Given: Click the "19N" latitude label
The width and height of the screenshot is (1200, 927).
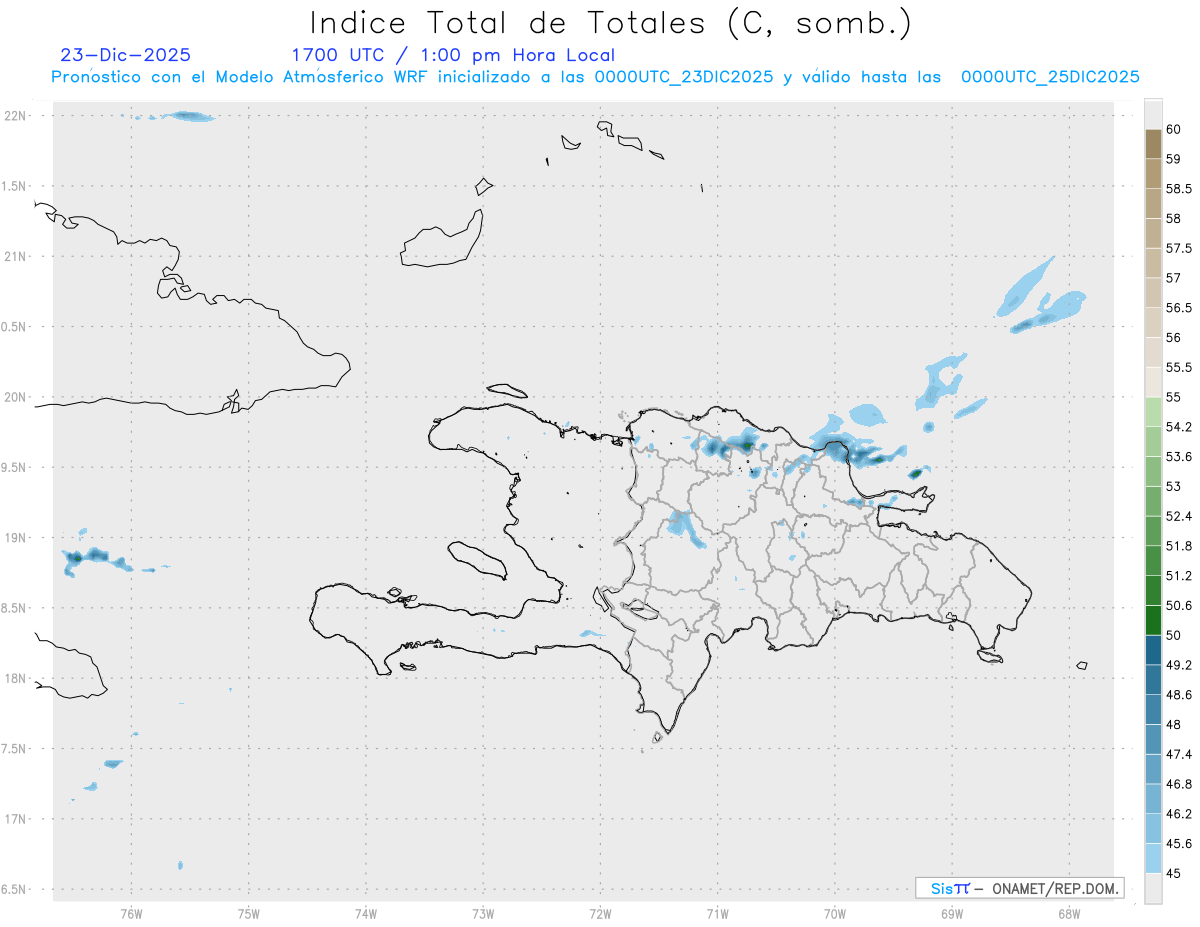Looking at the screenshot, I should pyautogui.click(x=15, y=538).
